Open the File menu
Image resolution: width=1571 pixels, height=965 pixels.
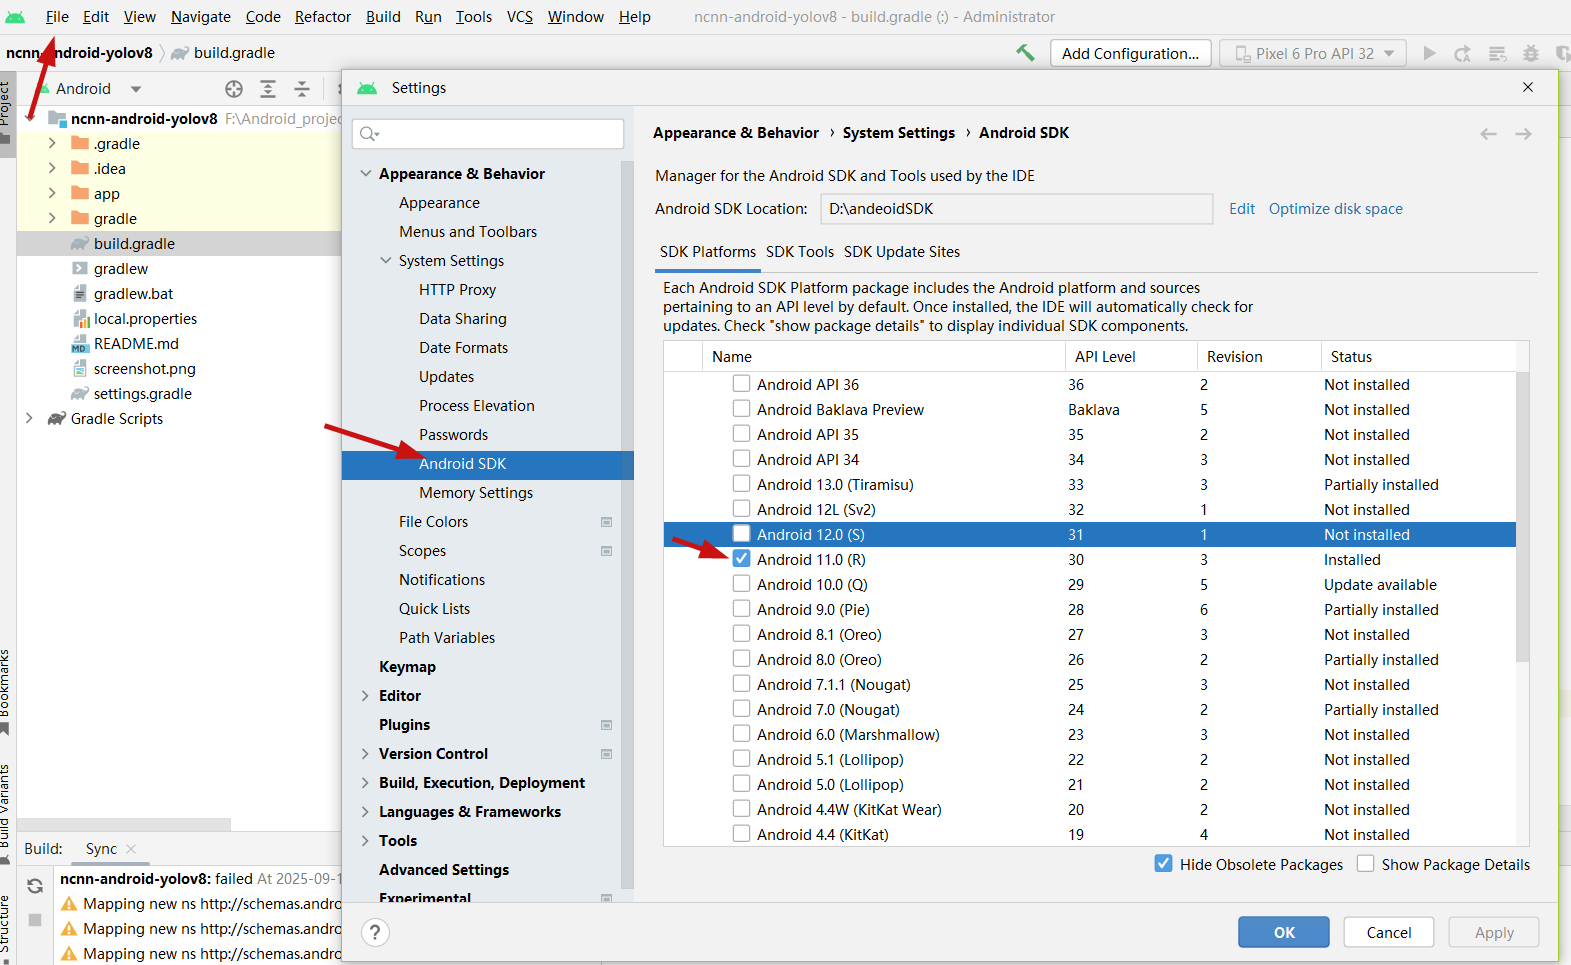click(57, 17)
